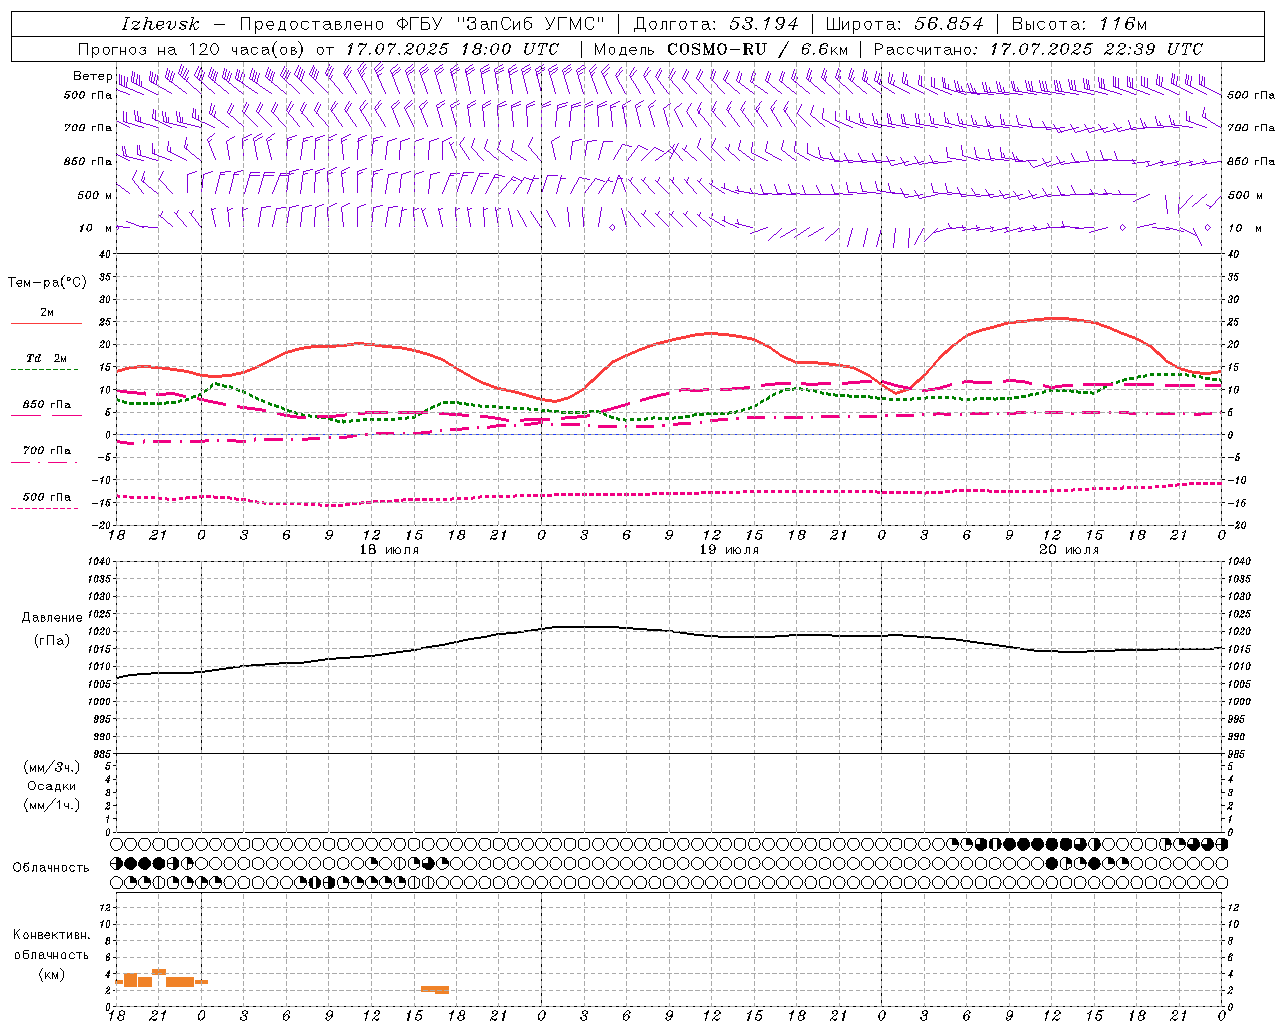Click the left 10 м wind level label
The height and width of the screenshot is (1024, 1280).
pos(95,228)
